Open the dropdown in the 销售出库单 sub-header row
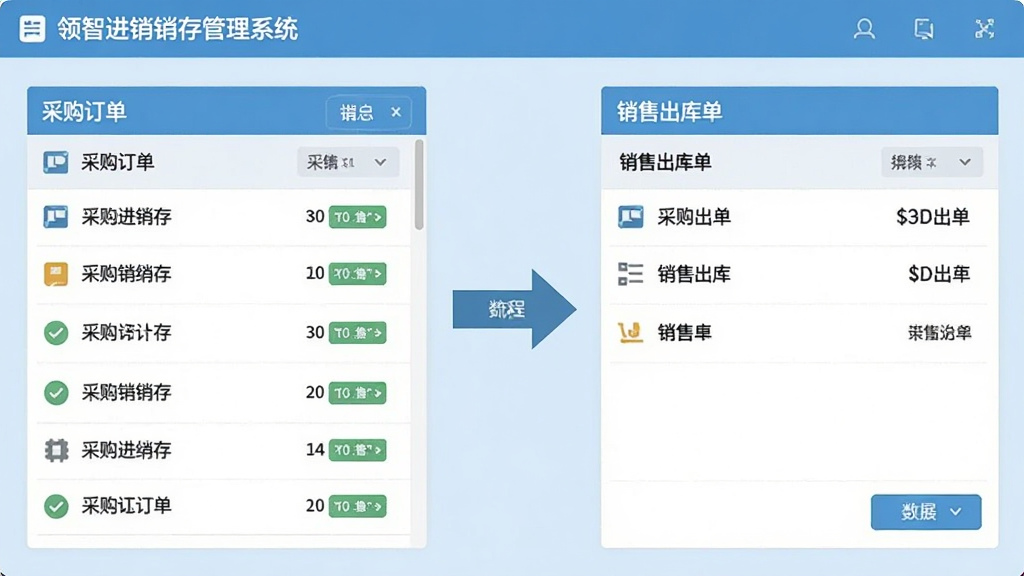Image resolution: width=1024 pixels, height=576 pixels. [932, 162]
